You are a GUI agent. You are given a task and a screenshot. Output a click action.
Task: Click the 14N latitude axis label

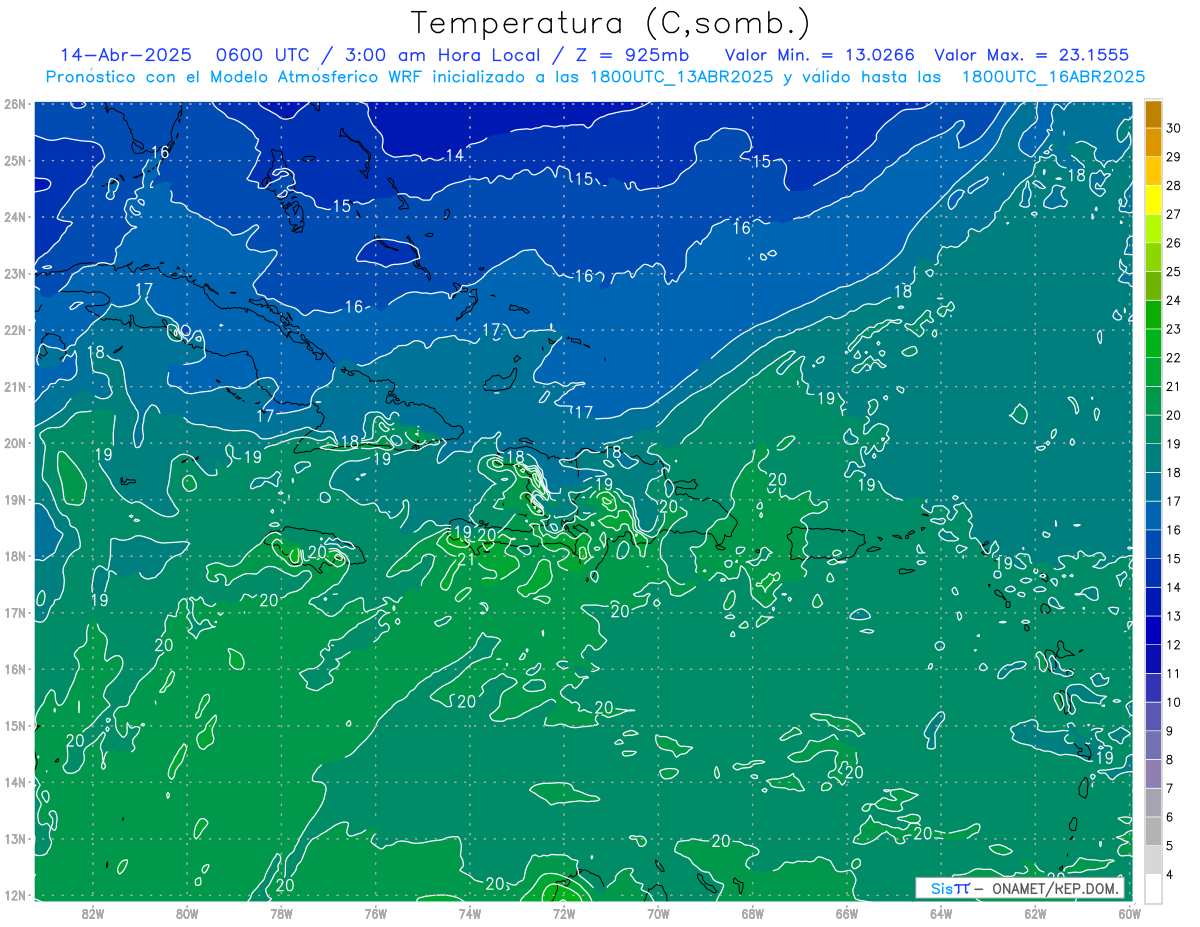(x=14, y=782)
